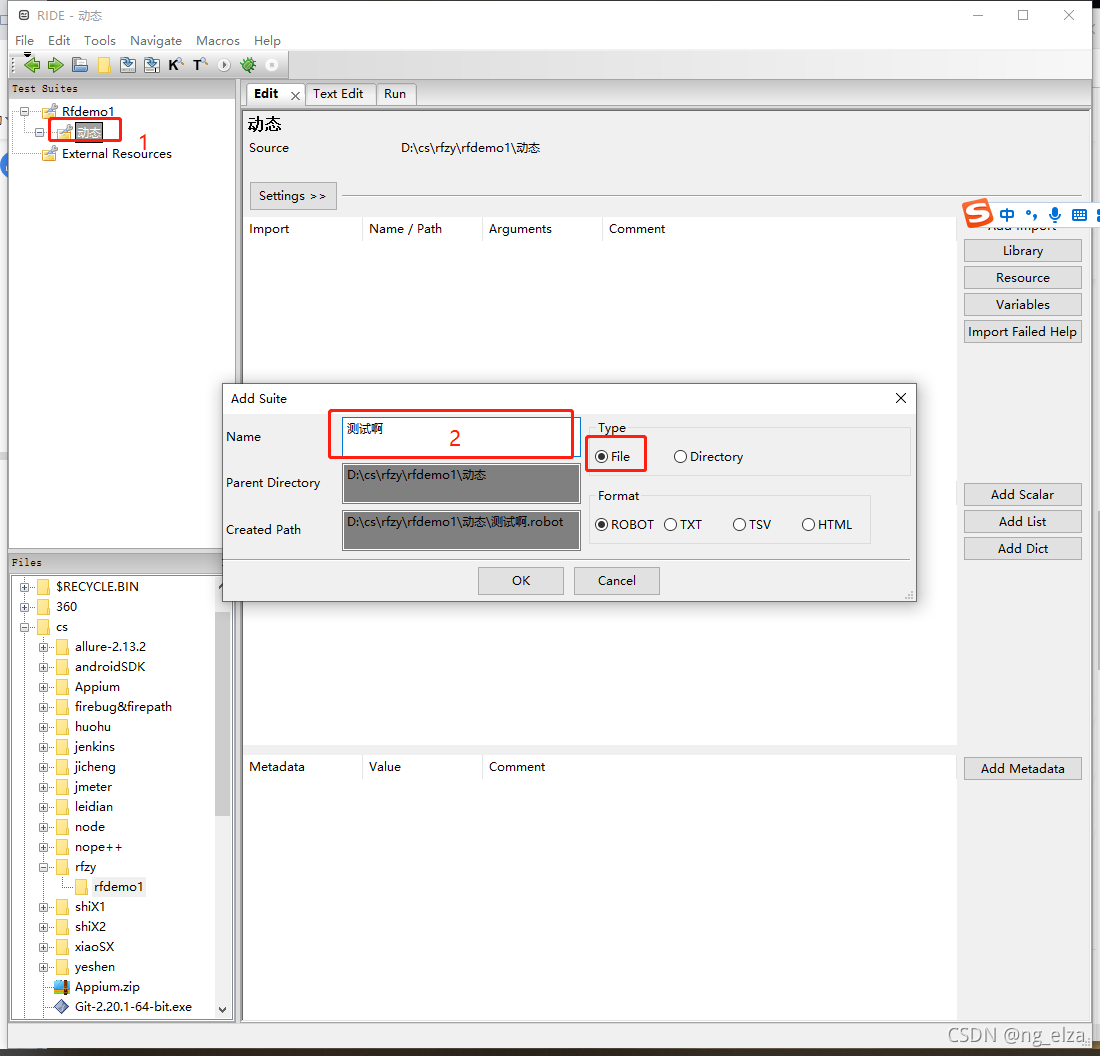
Task: Click the Git-2.20.1-64-bit.exe file icon
Action: (62, 1006)
